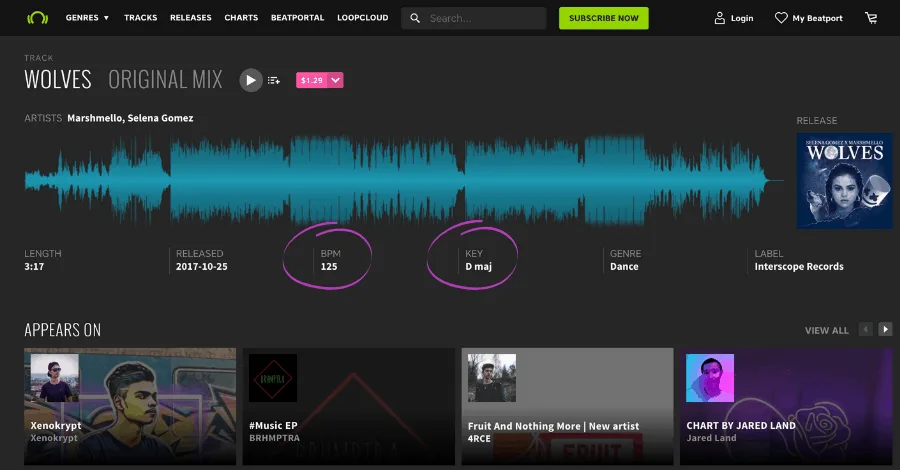
Task: Open the Marshmello artist link
Action: [x=95, y=118]
